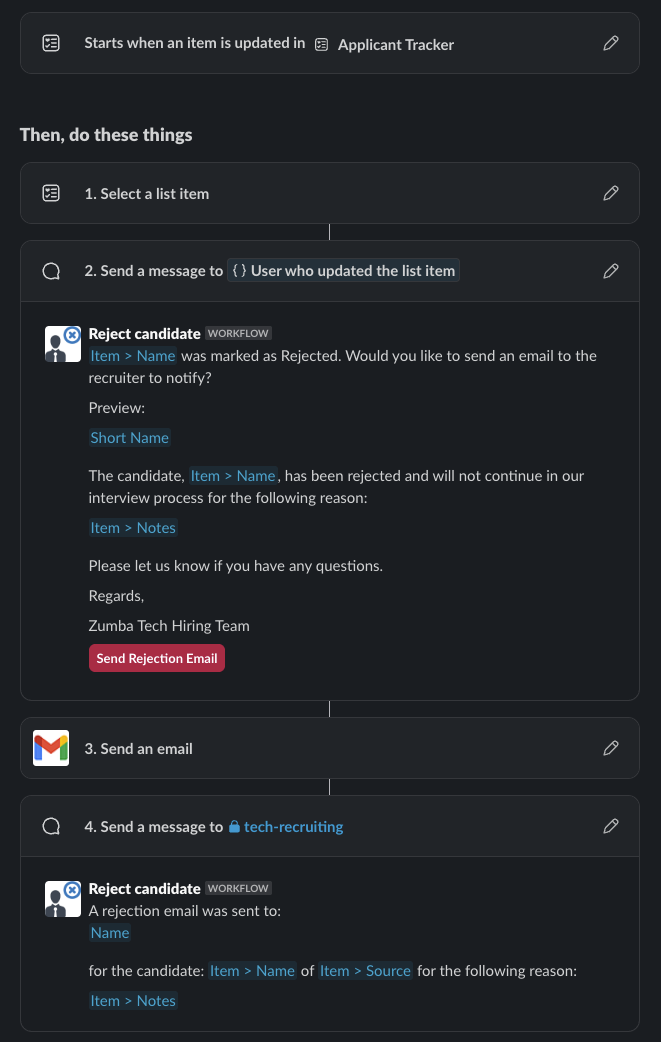Click the Reject candidate avatar in step 2
The width and height of the screenshot is (661, 1042).
(x=62, y=344)
